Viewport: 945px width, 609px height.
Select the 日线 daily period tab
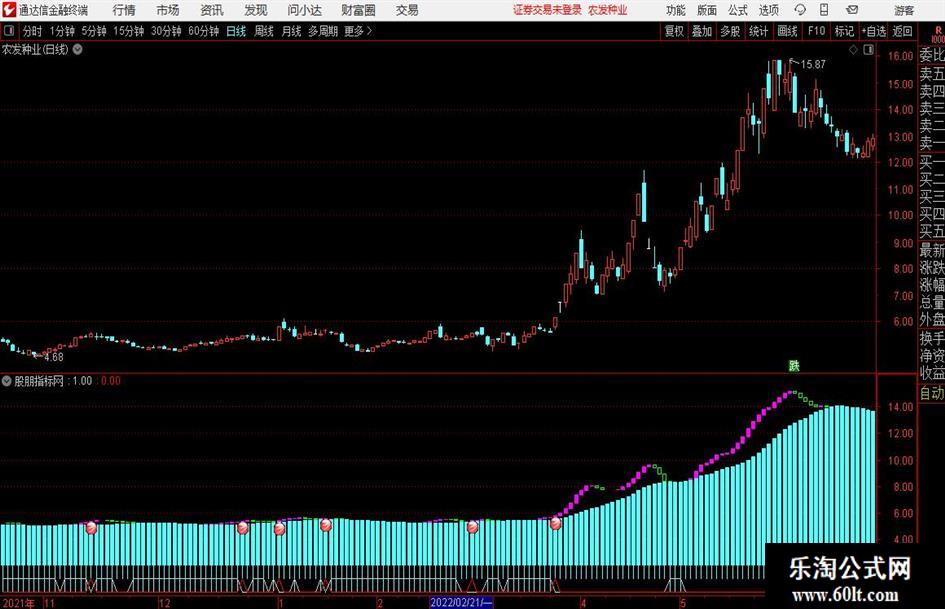pos(236,31)
